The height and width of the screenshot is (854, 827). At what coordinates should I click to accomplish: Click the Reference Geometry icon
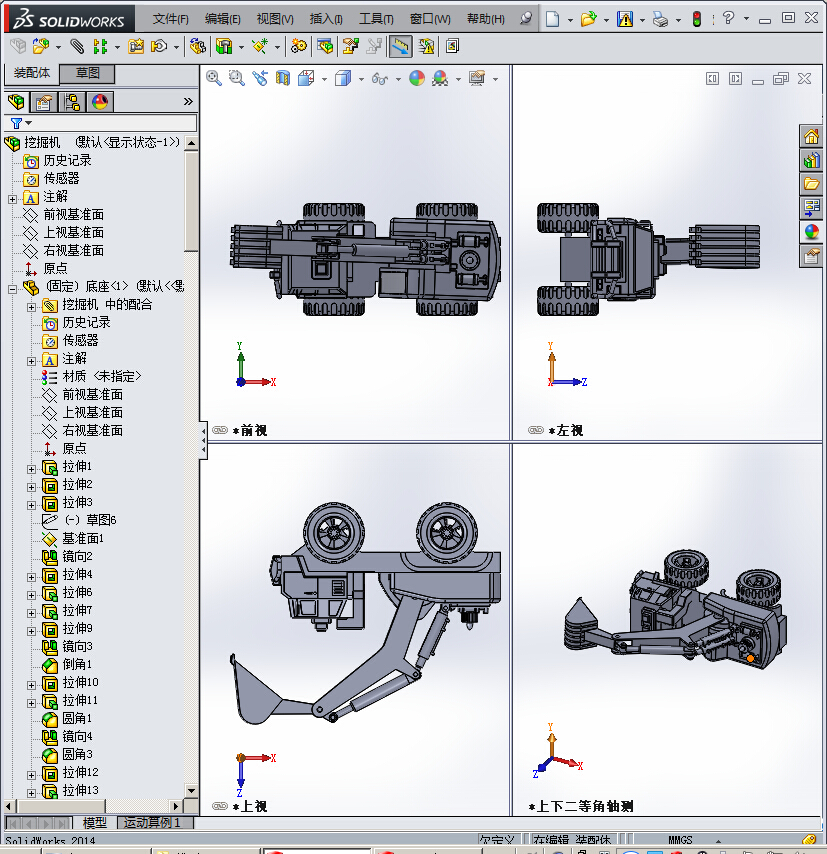pos(259,46)
